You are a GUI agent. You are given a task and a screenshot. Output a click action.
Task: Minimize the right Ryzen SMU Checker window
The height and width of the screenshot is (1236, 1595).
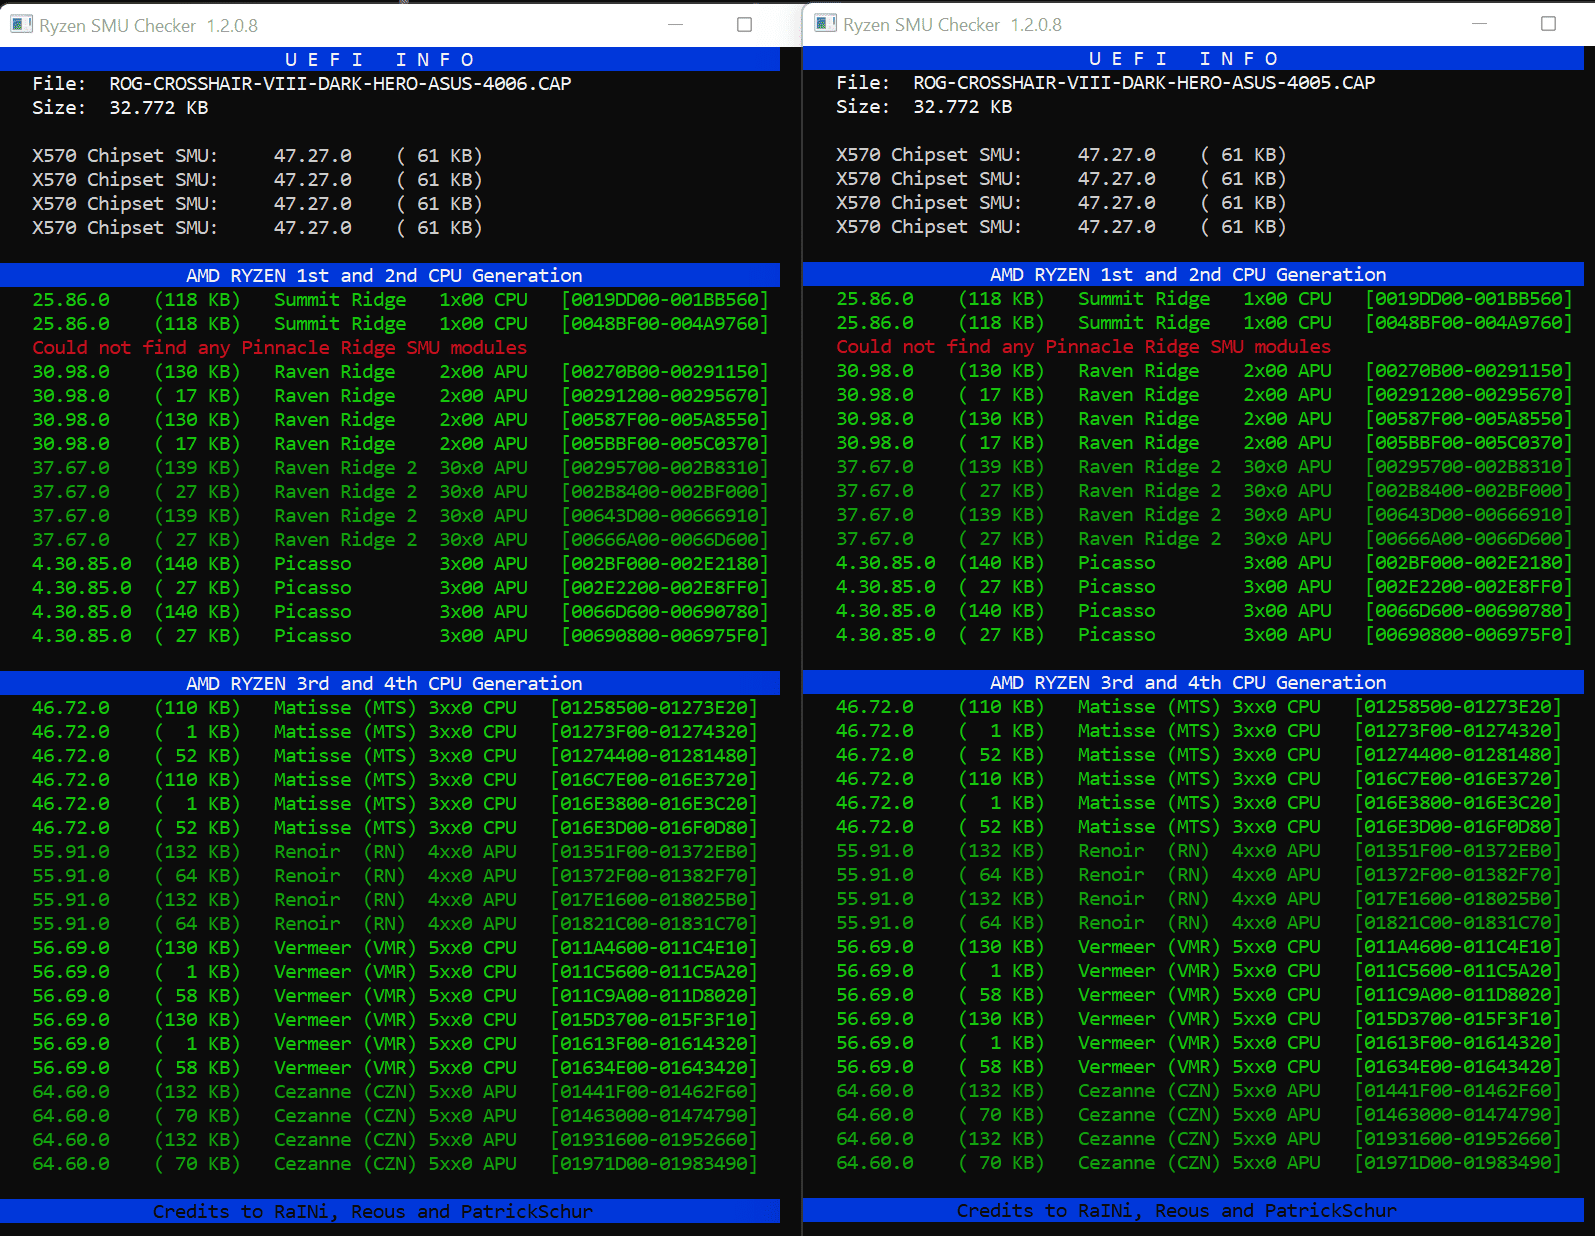[1480, 23]
